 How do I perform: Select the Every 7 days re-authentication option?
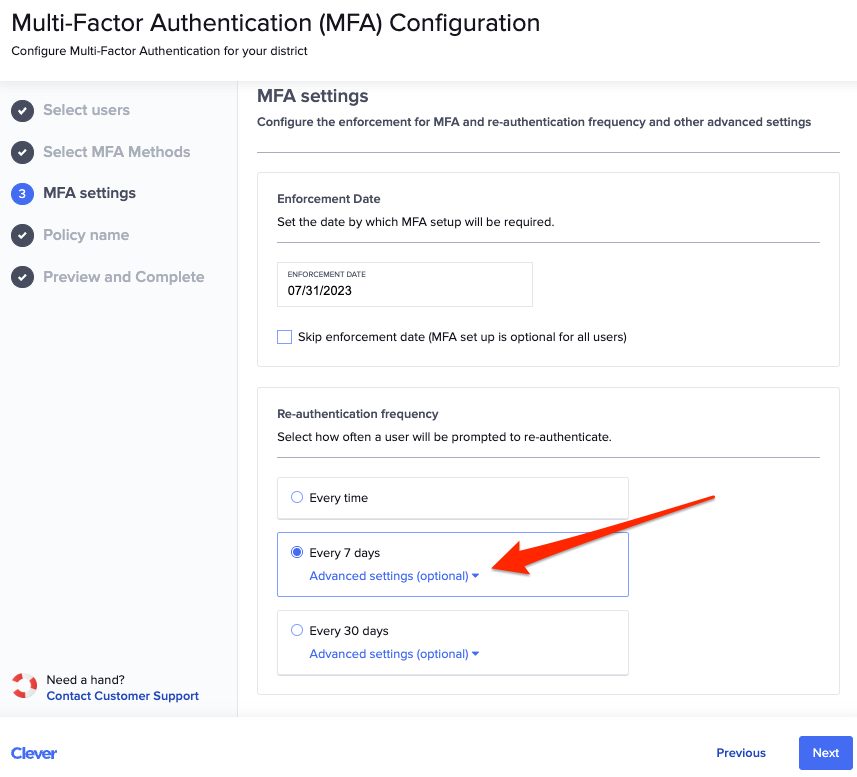(297, 551)
